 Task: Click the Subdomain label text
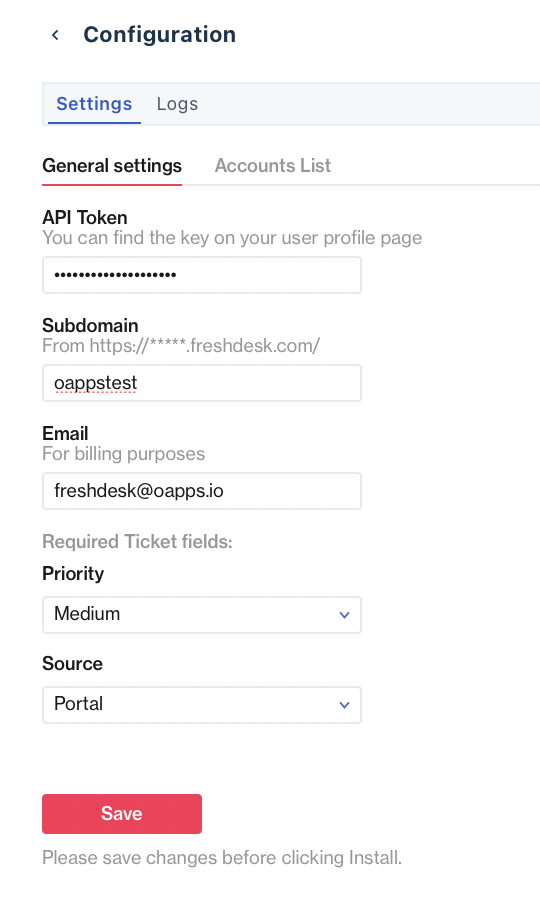90,326
